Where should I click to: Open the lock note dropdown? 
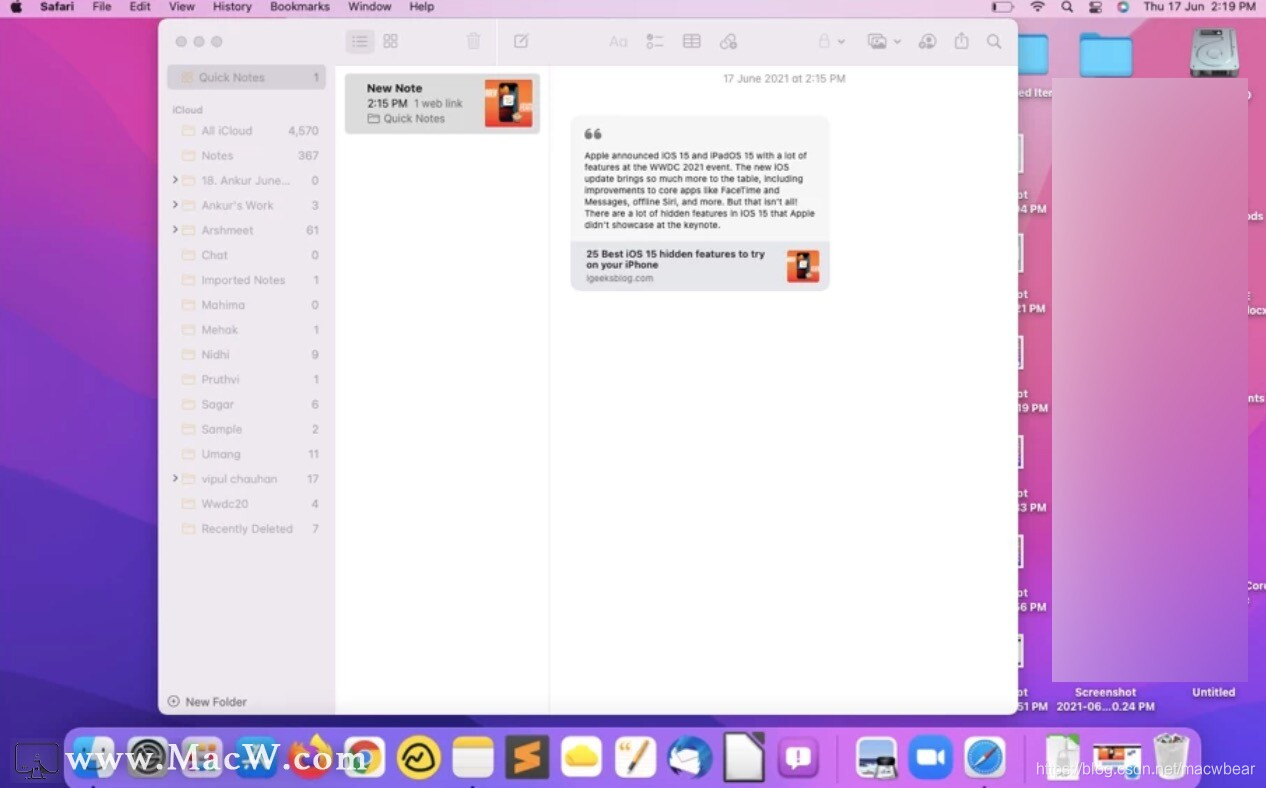831,41
